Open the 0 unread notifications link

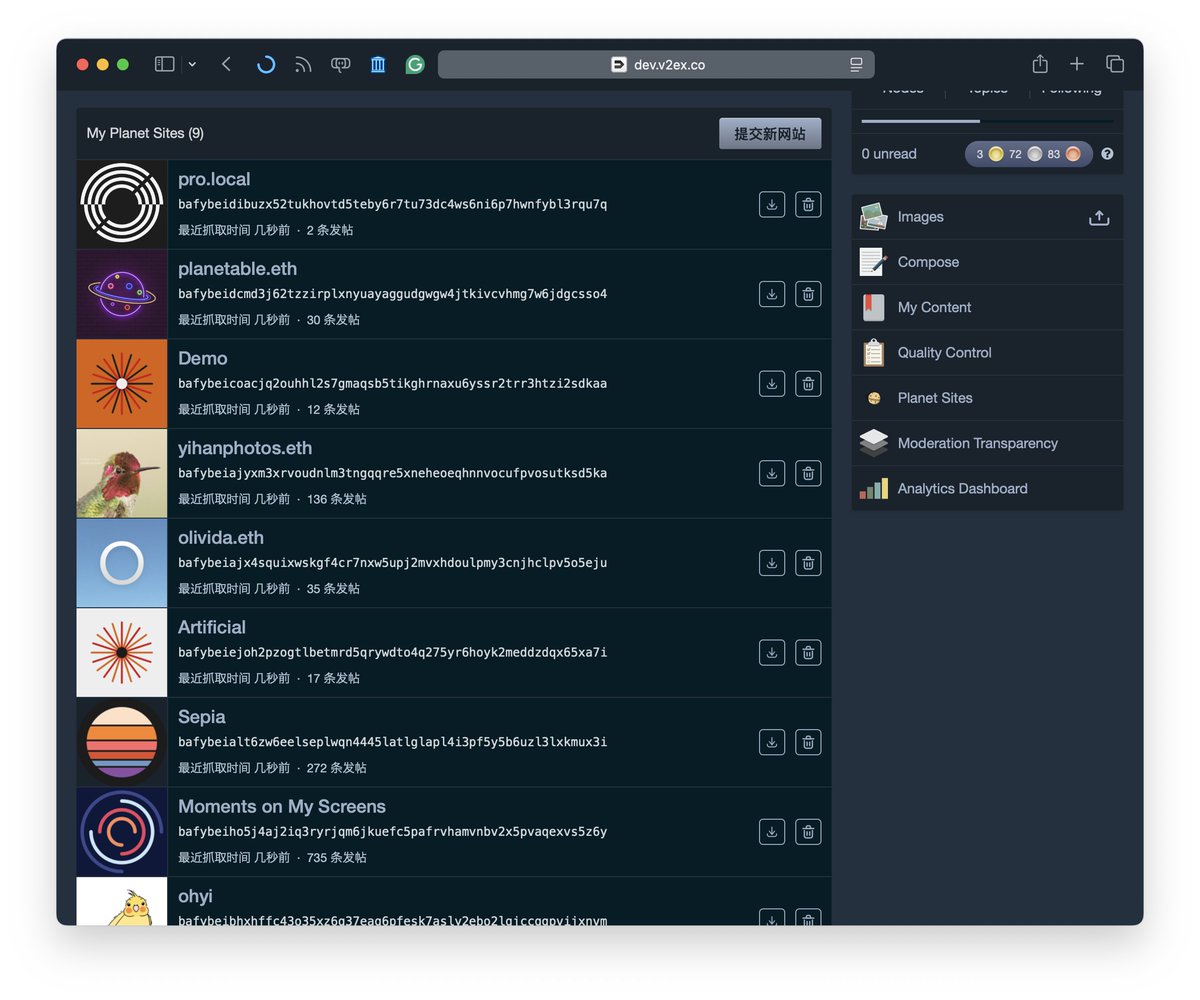[x=889, y=154]
